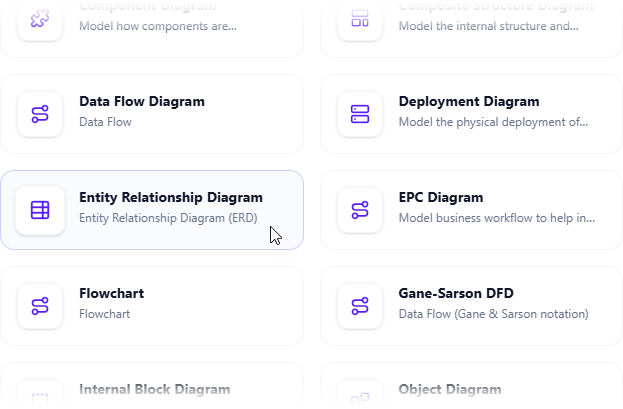623x409 pixels.
Task: Open Entity Relationship Diagram by its title
Action: coord(171,198)
